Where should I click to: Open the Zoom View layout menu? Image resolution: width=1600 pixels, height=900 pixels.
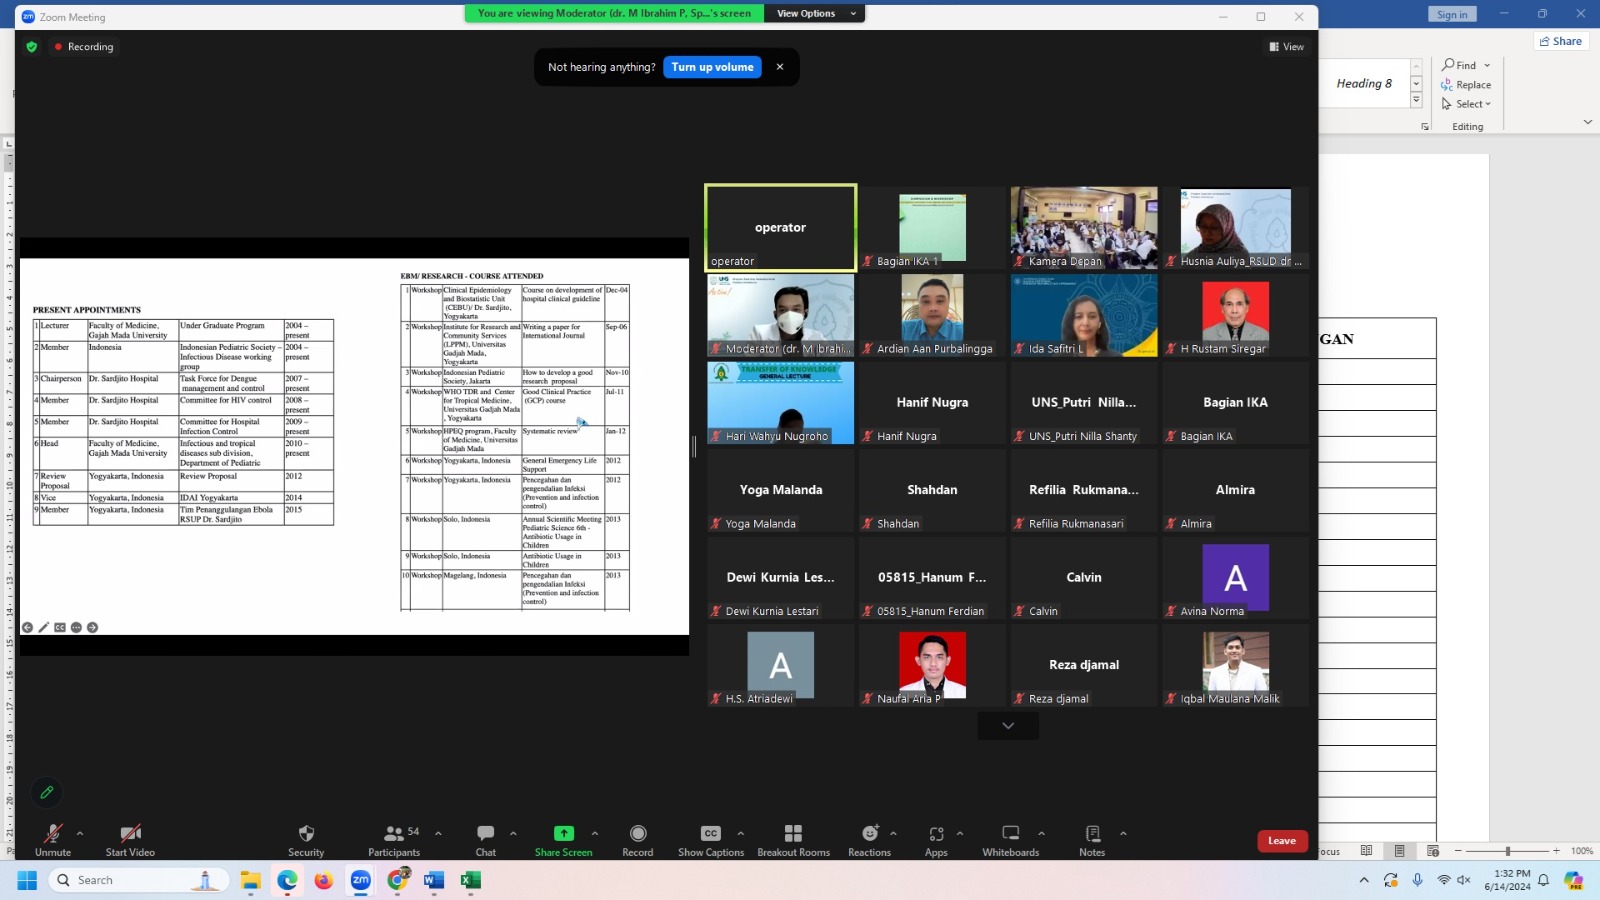1287,47
